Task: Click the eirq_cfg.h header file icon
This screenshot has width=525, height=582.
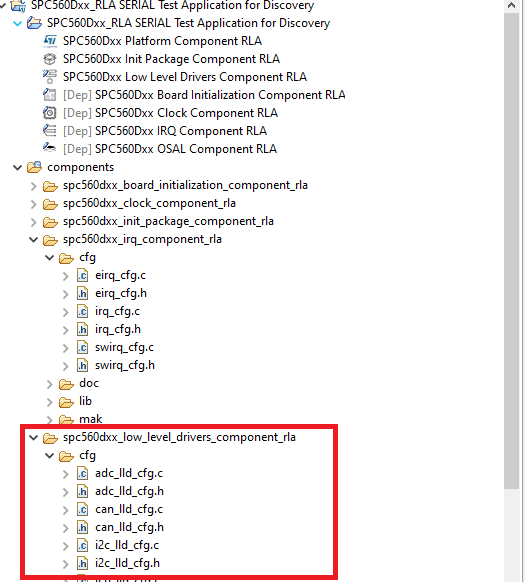Action: [x=82, y=294]
